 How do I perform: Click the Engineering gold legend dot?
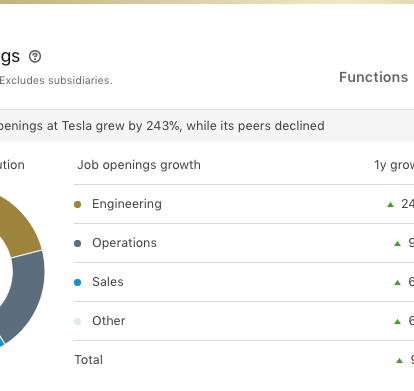[77, 205]
